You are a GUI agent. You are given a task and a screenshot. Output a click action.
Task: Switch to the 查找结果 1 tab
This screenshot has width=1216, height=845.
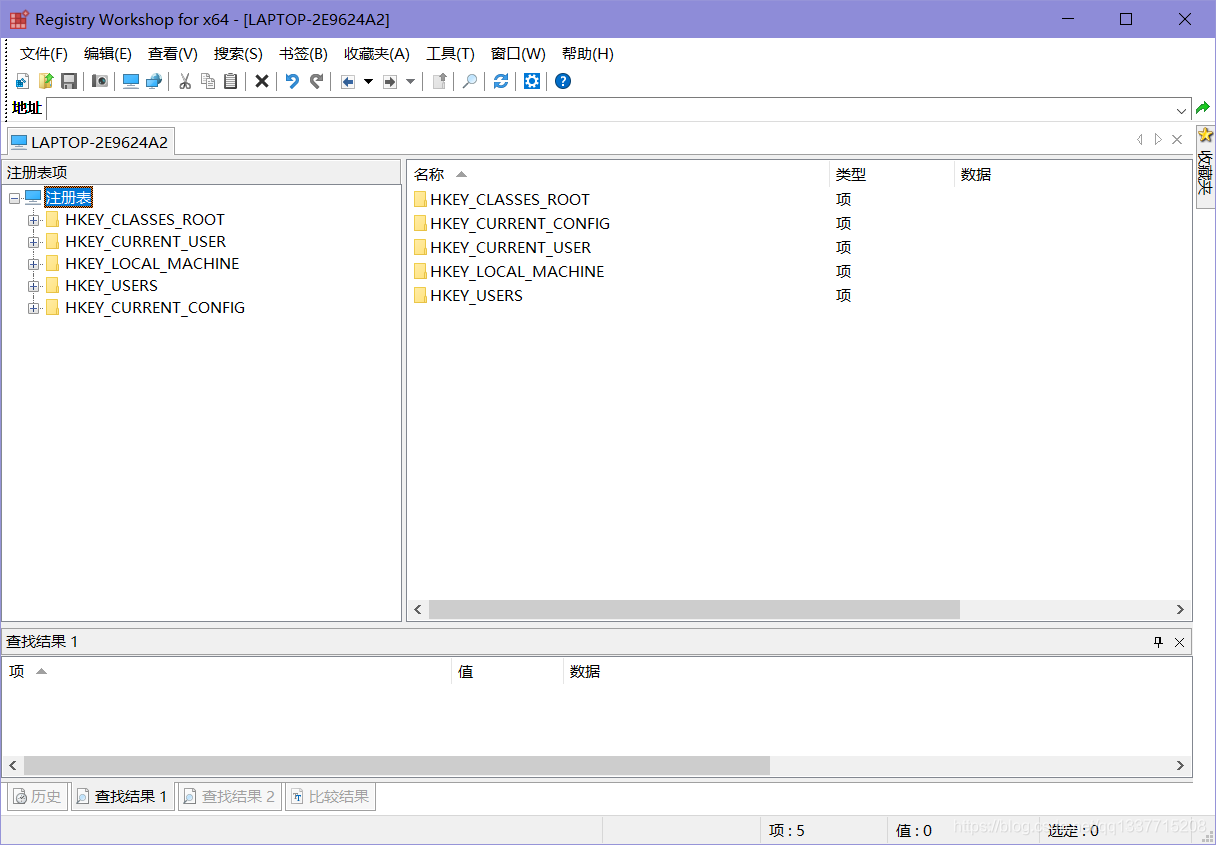122,797
